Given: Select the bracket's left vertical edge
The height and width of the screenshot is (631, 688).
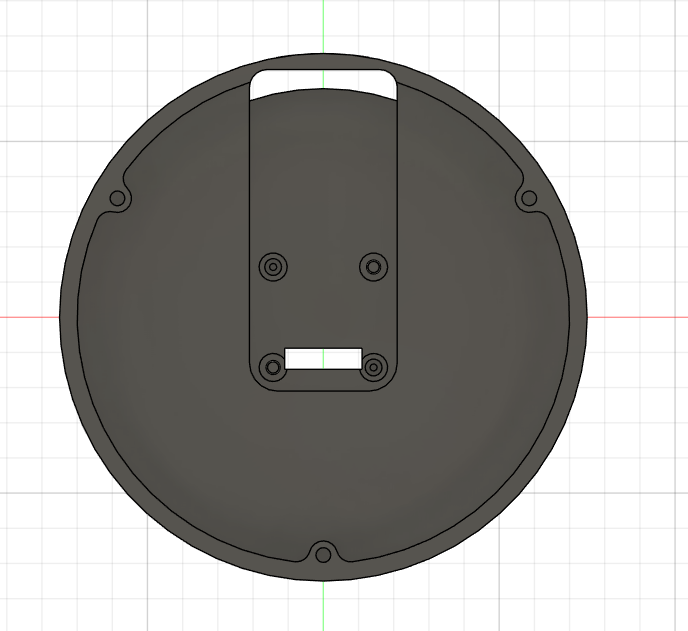Looking at the screenshot, I should pyautogui.click(x=249, y=220).
